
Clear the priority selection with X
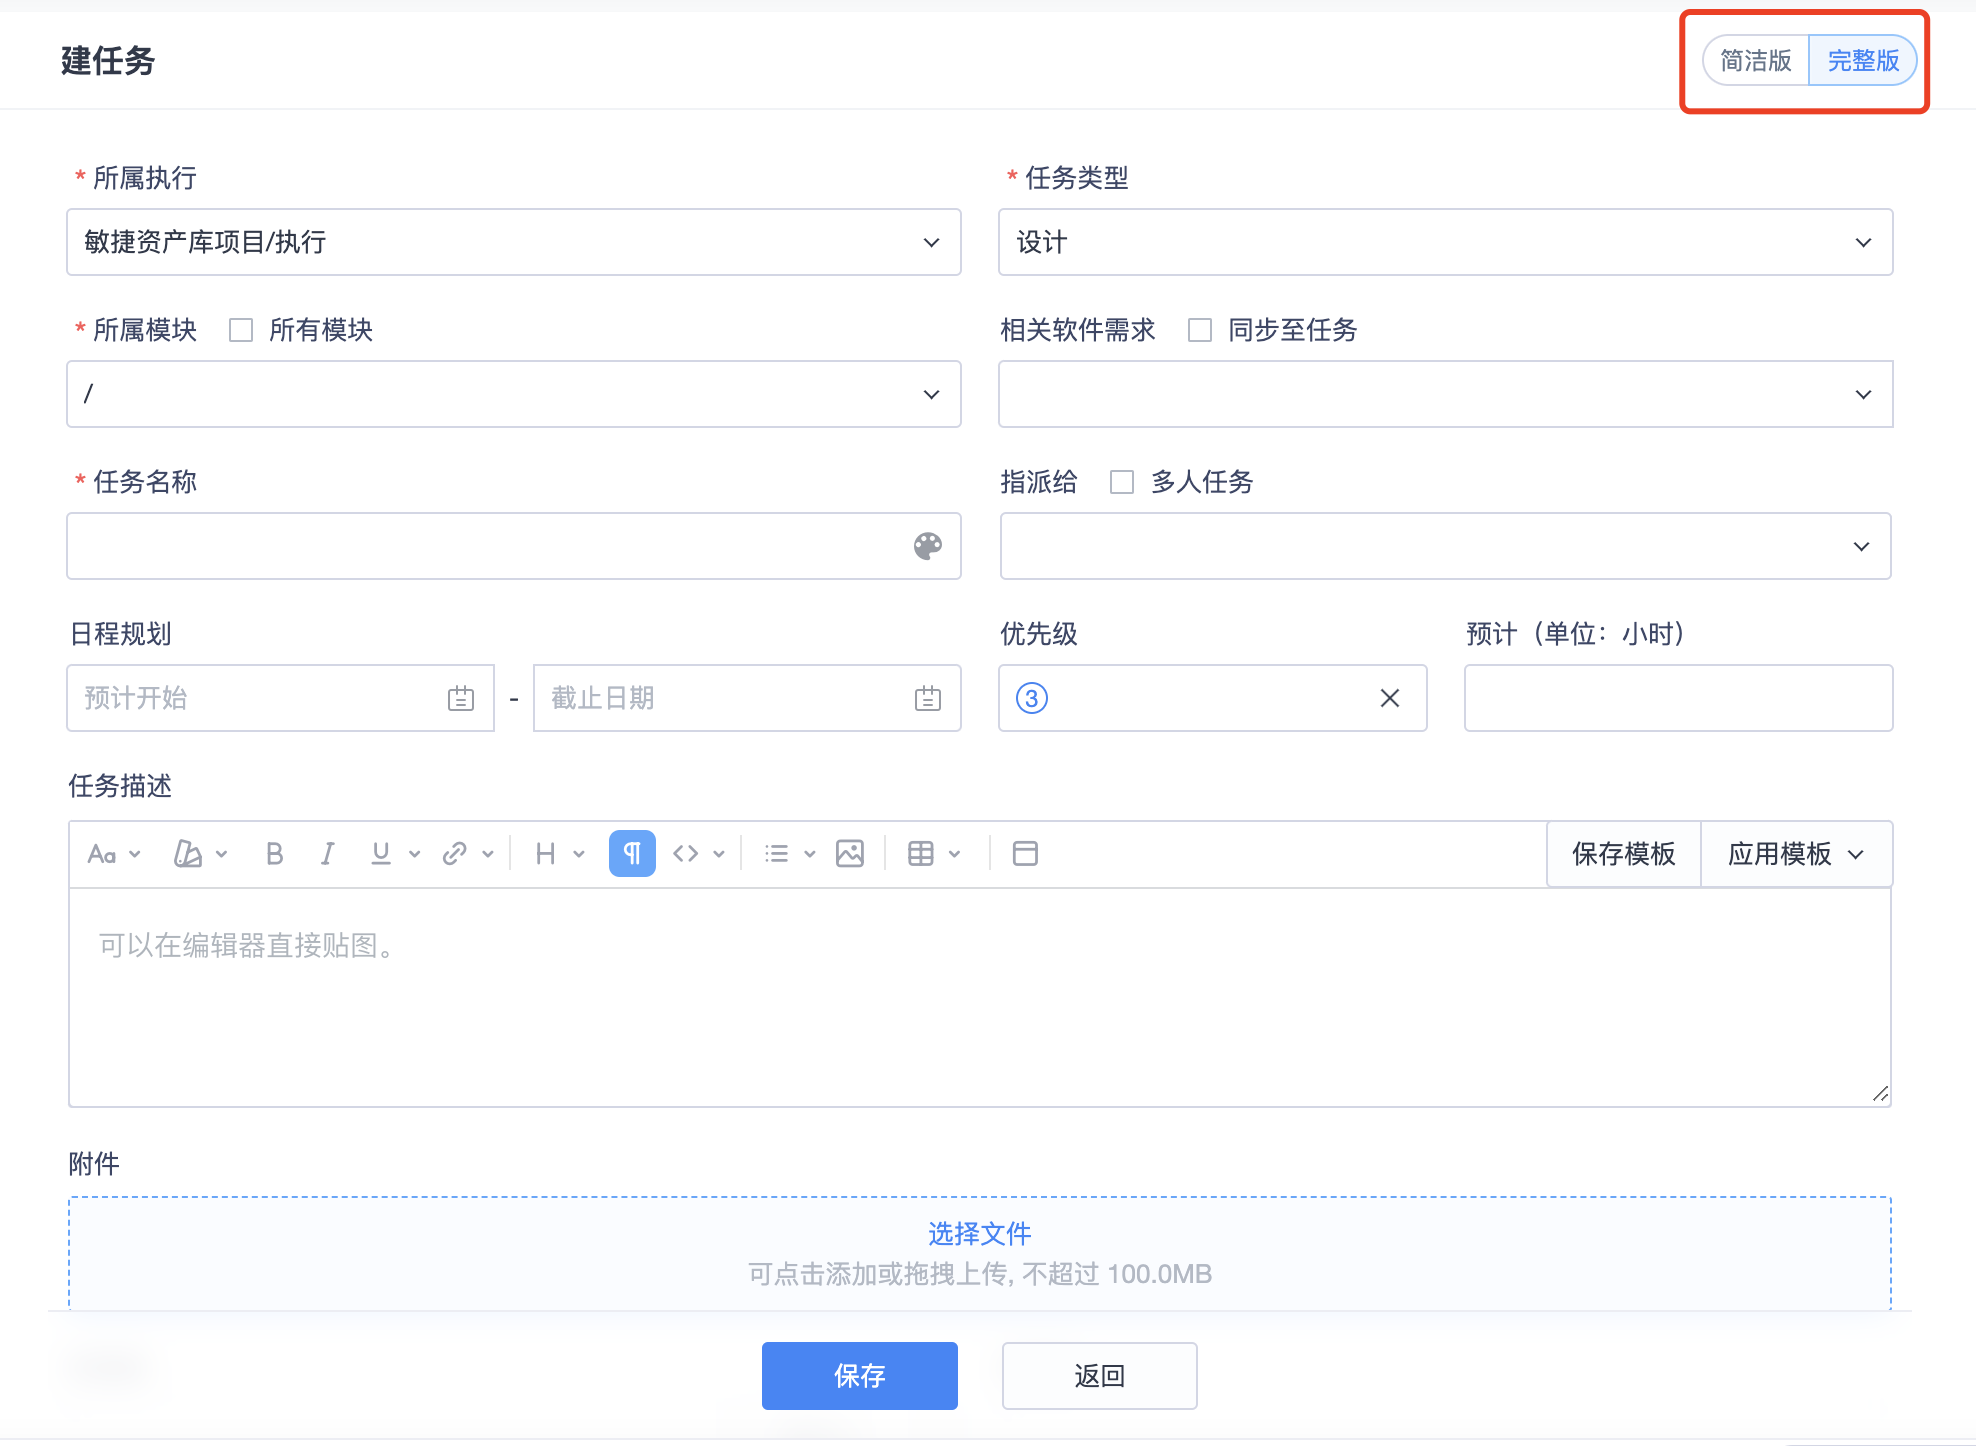[x=1389, y=698]
